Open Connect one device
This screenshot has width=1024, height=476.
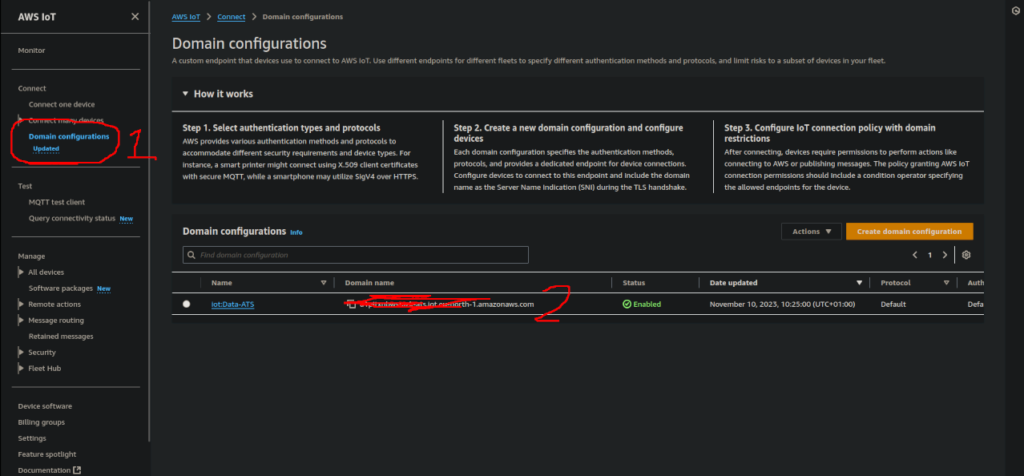click(61, 104)
